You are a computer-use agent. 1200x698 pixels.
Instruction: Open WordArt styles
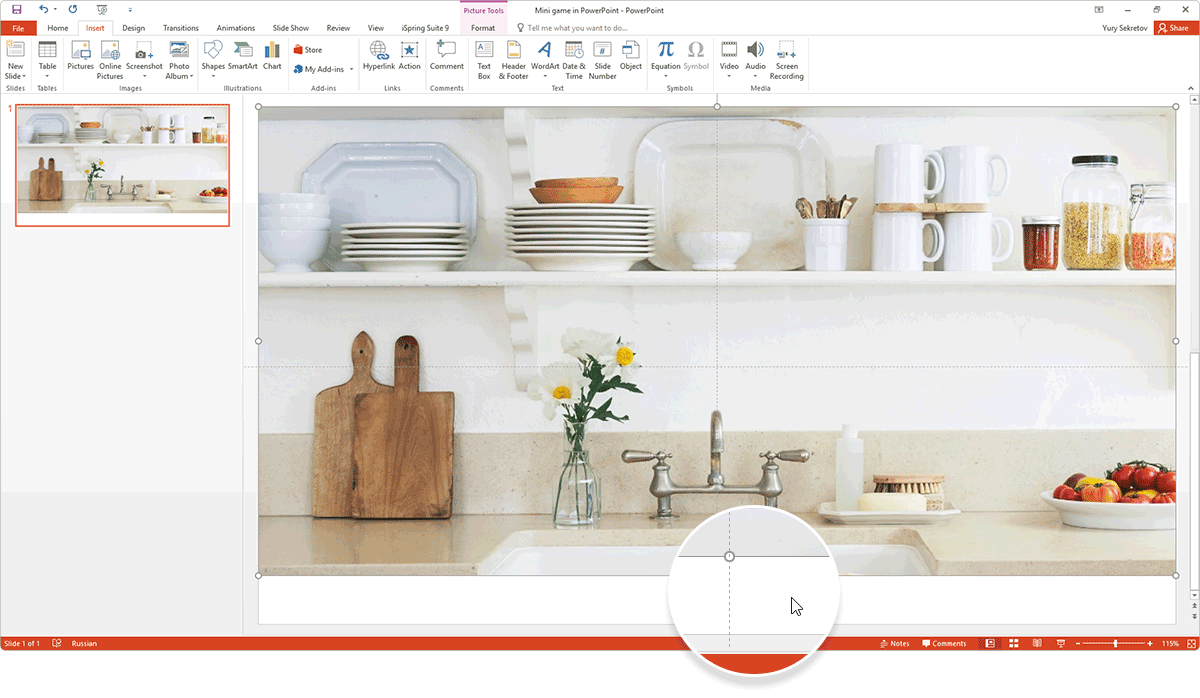545,55
